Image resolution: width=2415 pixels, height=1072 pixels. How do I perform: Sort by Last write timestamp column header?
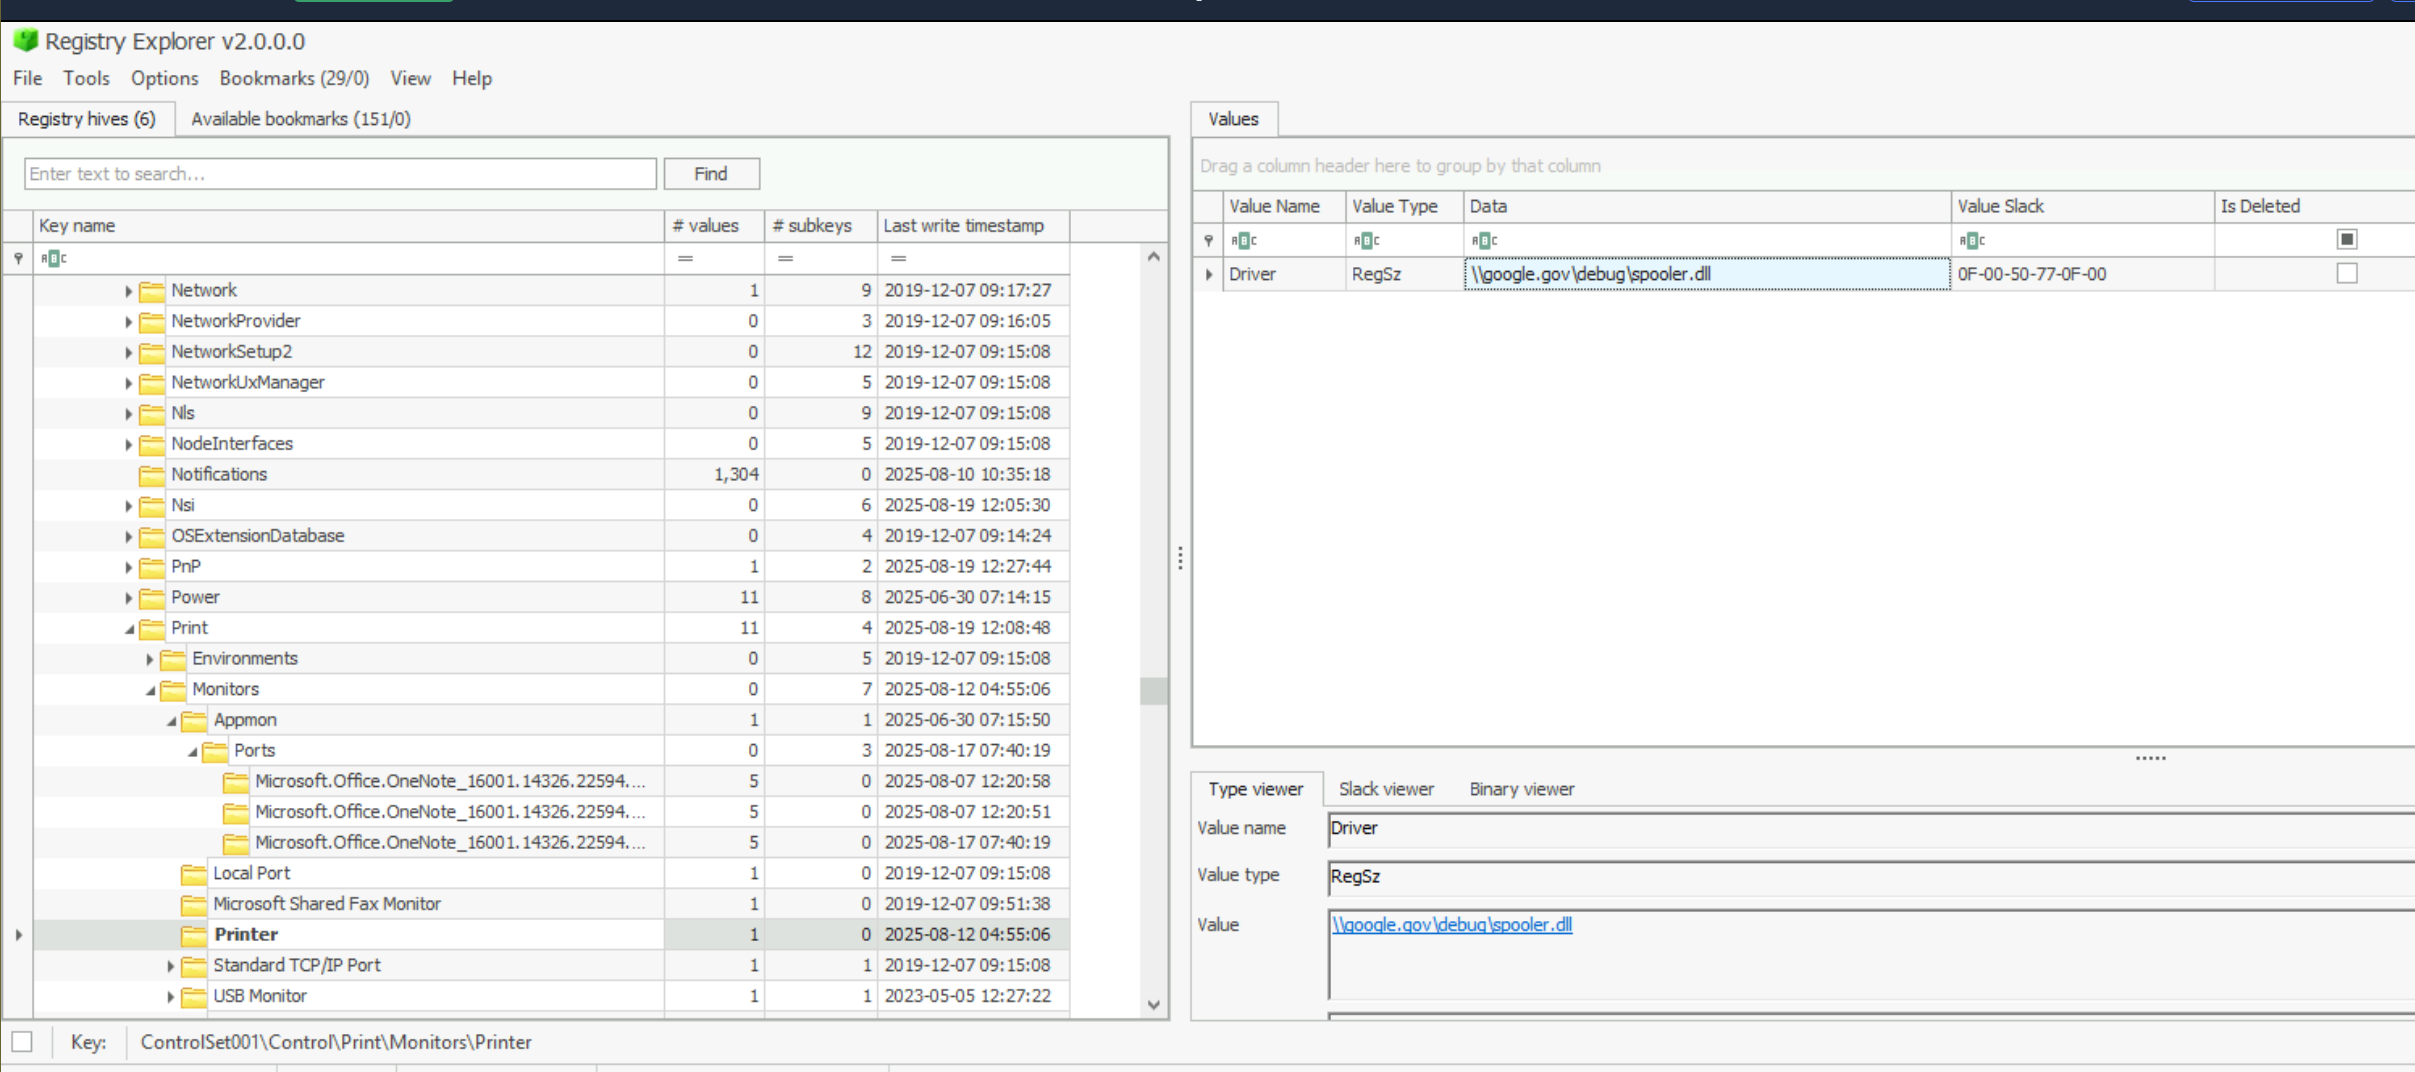973,226
